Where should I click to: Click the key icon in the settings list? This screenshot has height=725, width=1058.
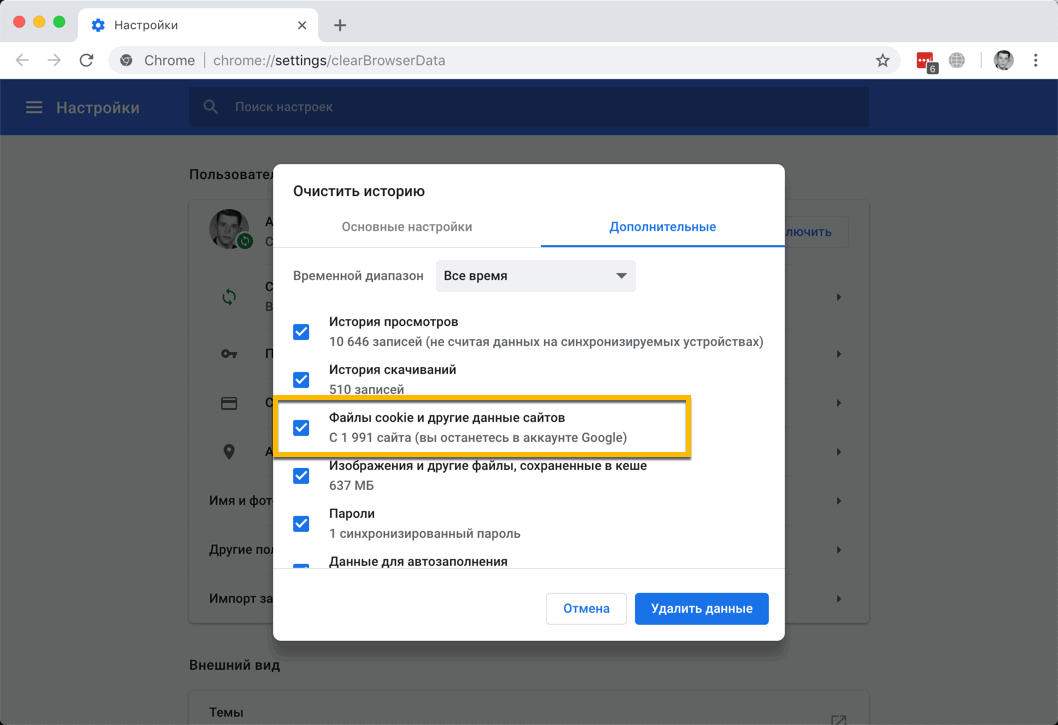coord(228,354)
